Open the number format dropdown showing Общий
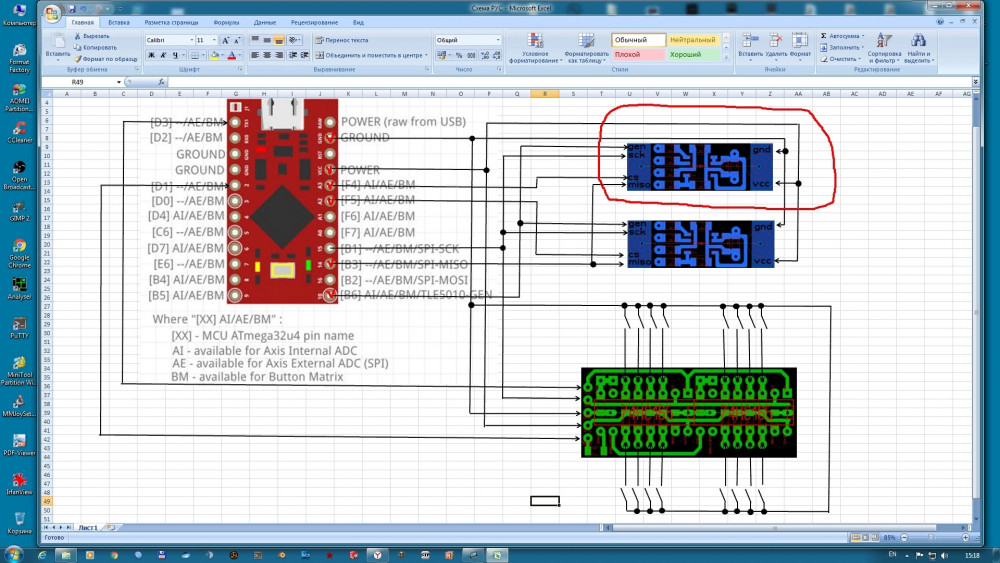1000x563 pixels. tap(498, 40)
